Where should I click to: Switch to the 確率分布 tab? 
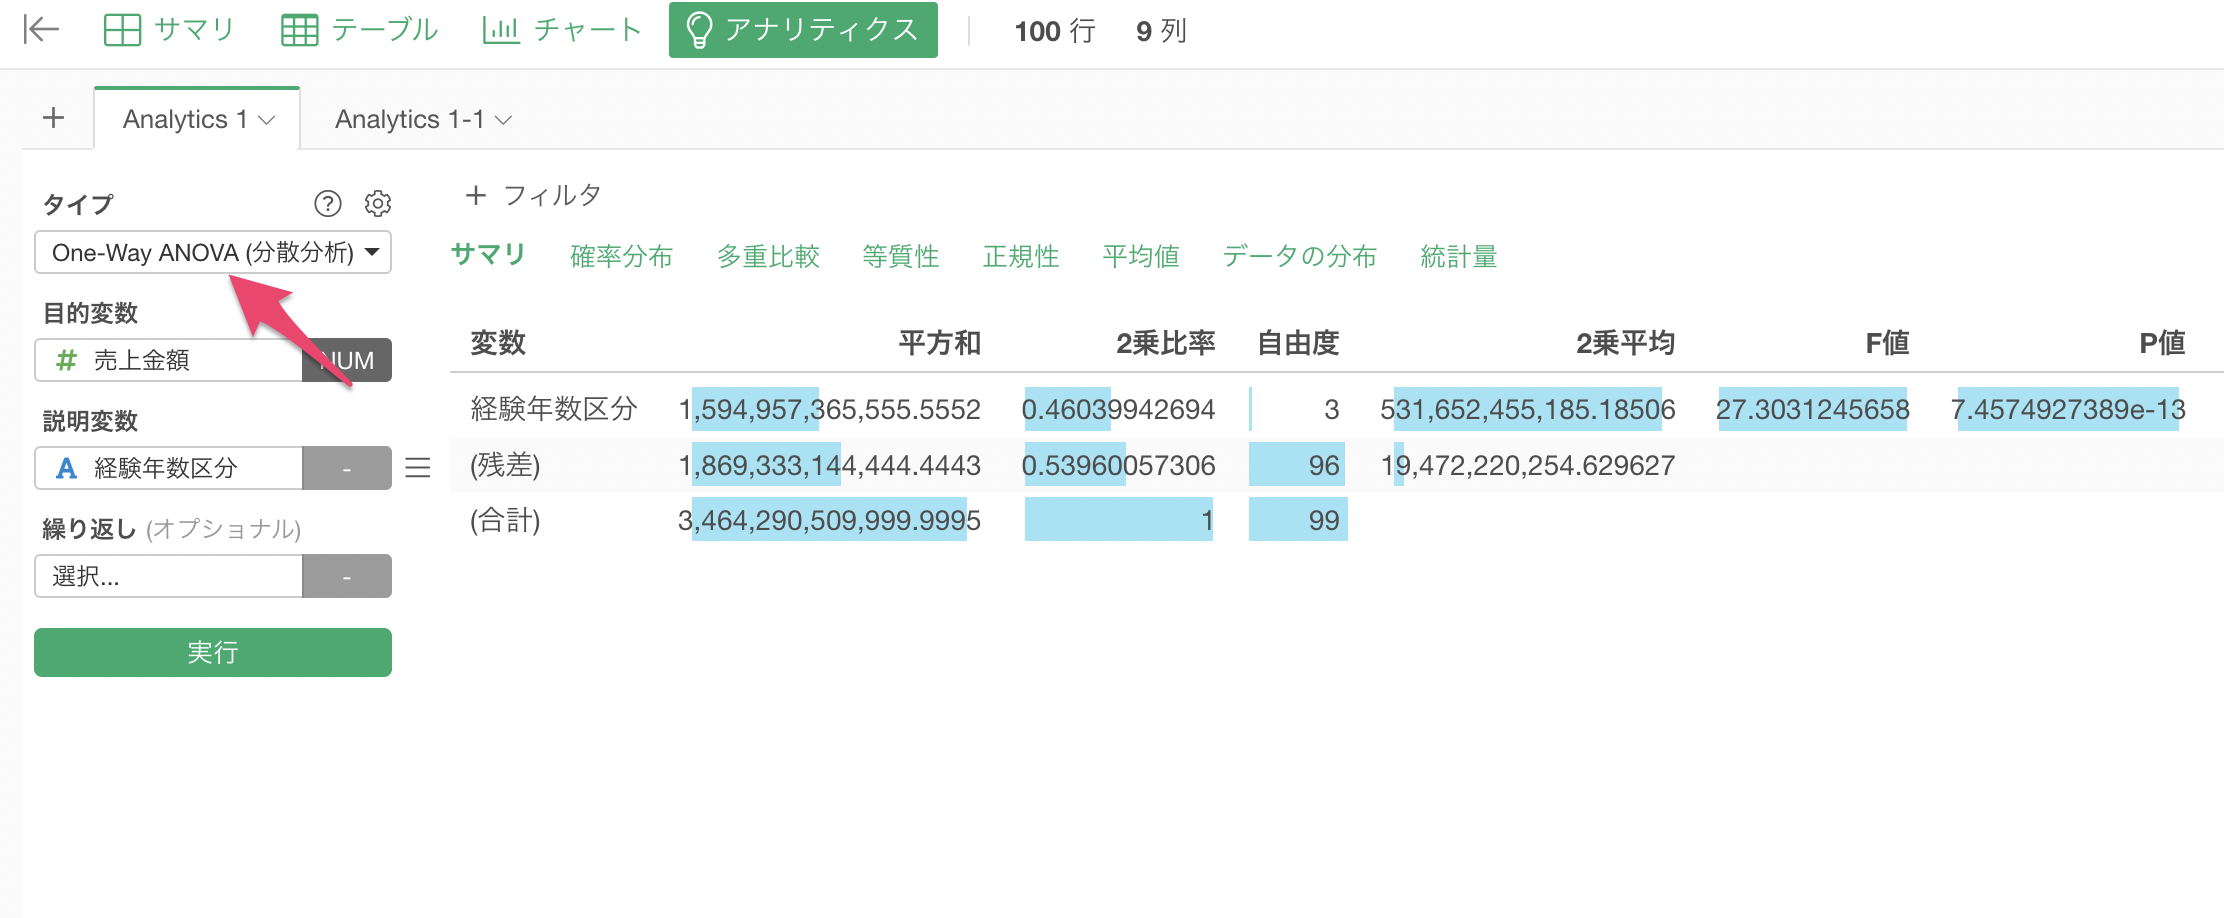621,257
